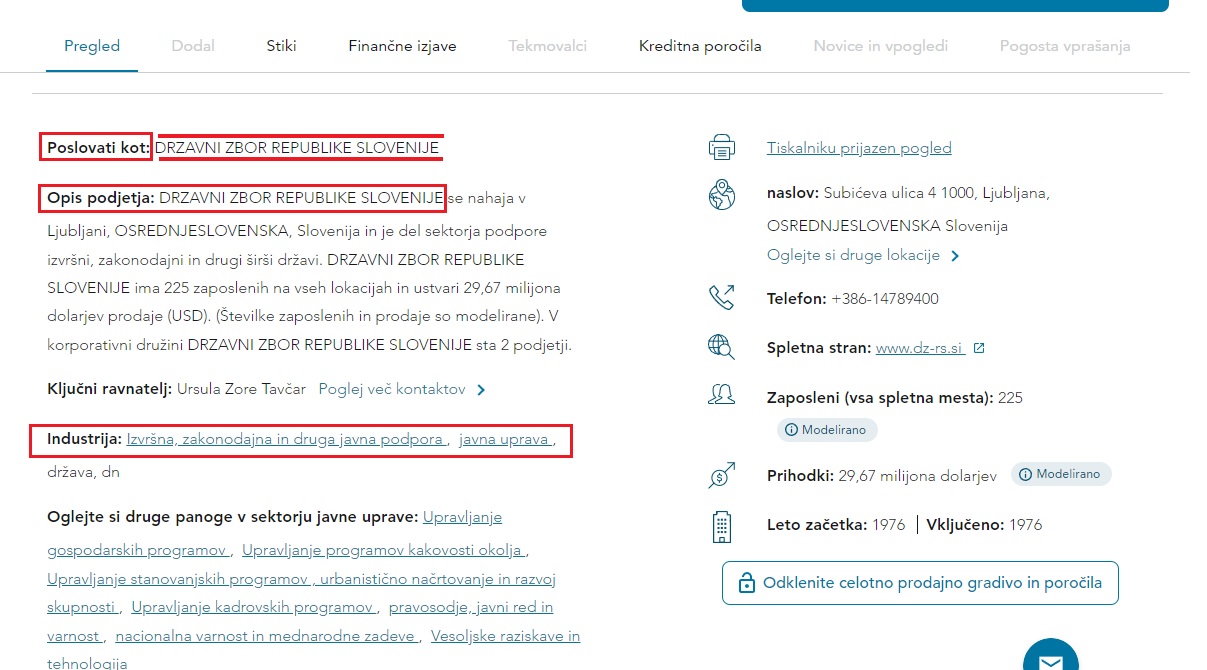Click the globe location pin address icon
Viewport: 1207px width, 670px height.
(721, 194)
